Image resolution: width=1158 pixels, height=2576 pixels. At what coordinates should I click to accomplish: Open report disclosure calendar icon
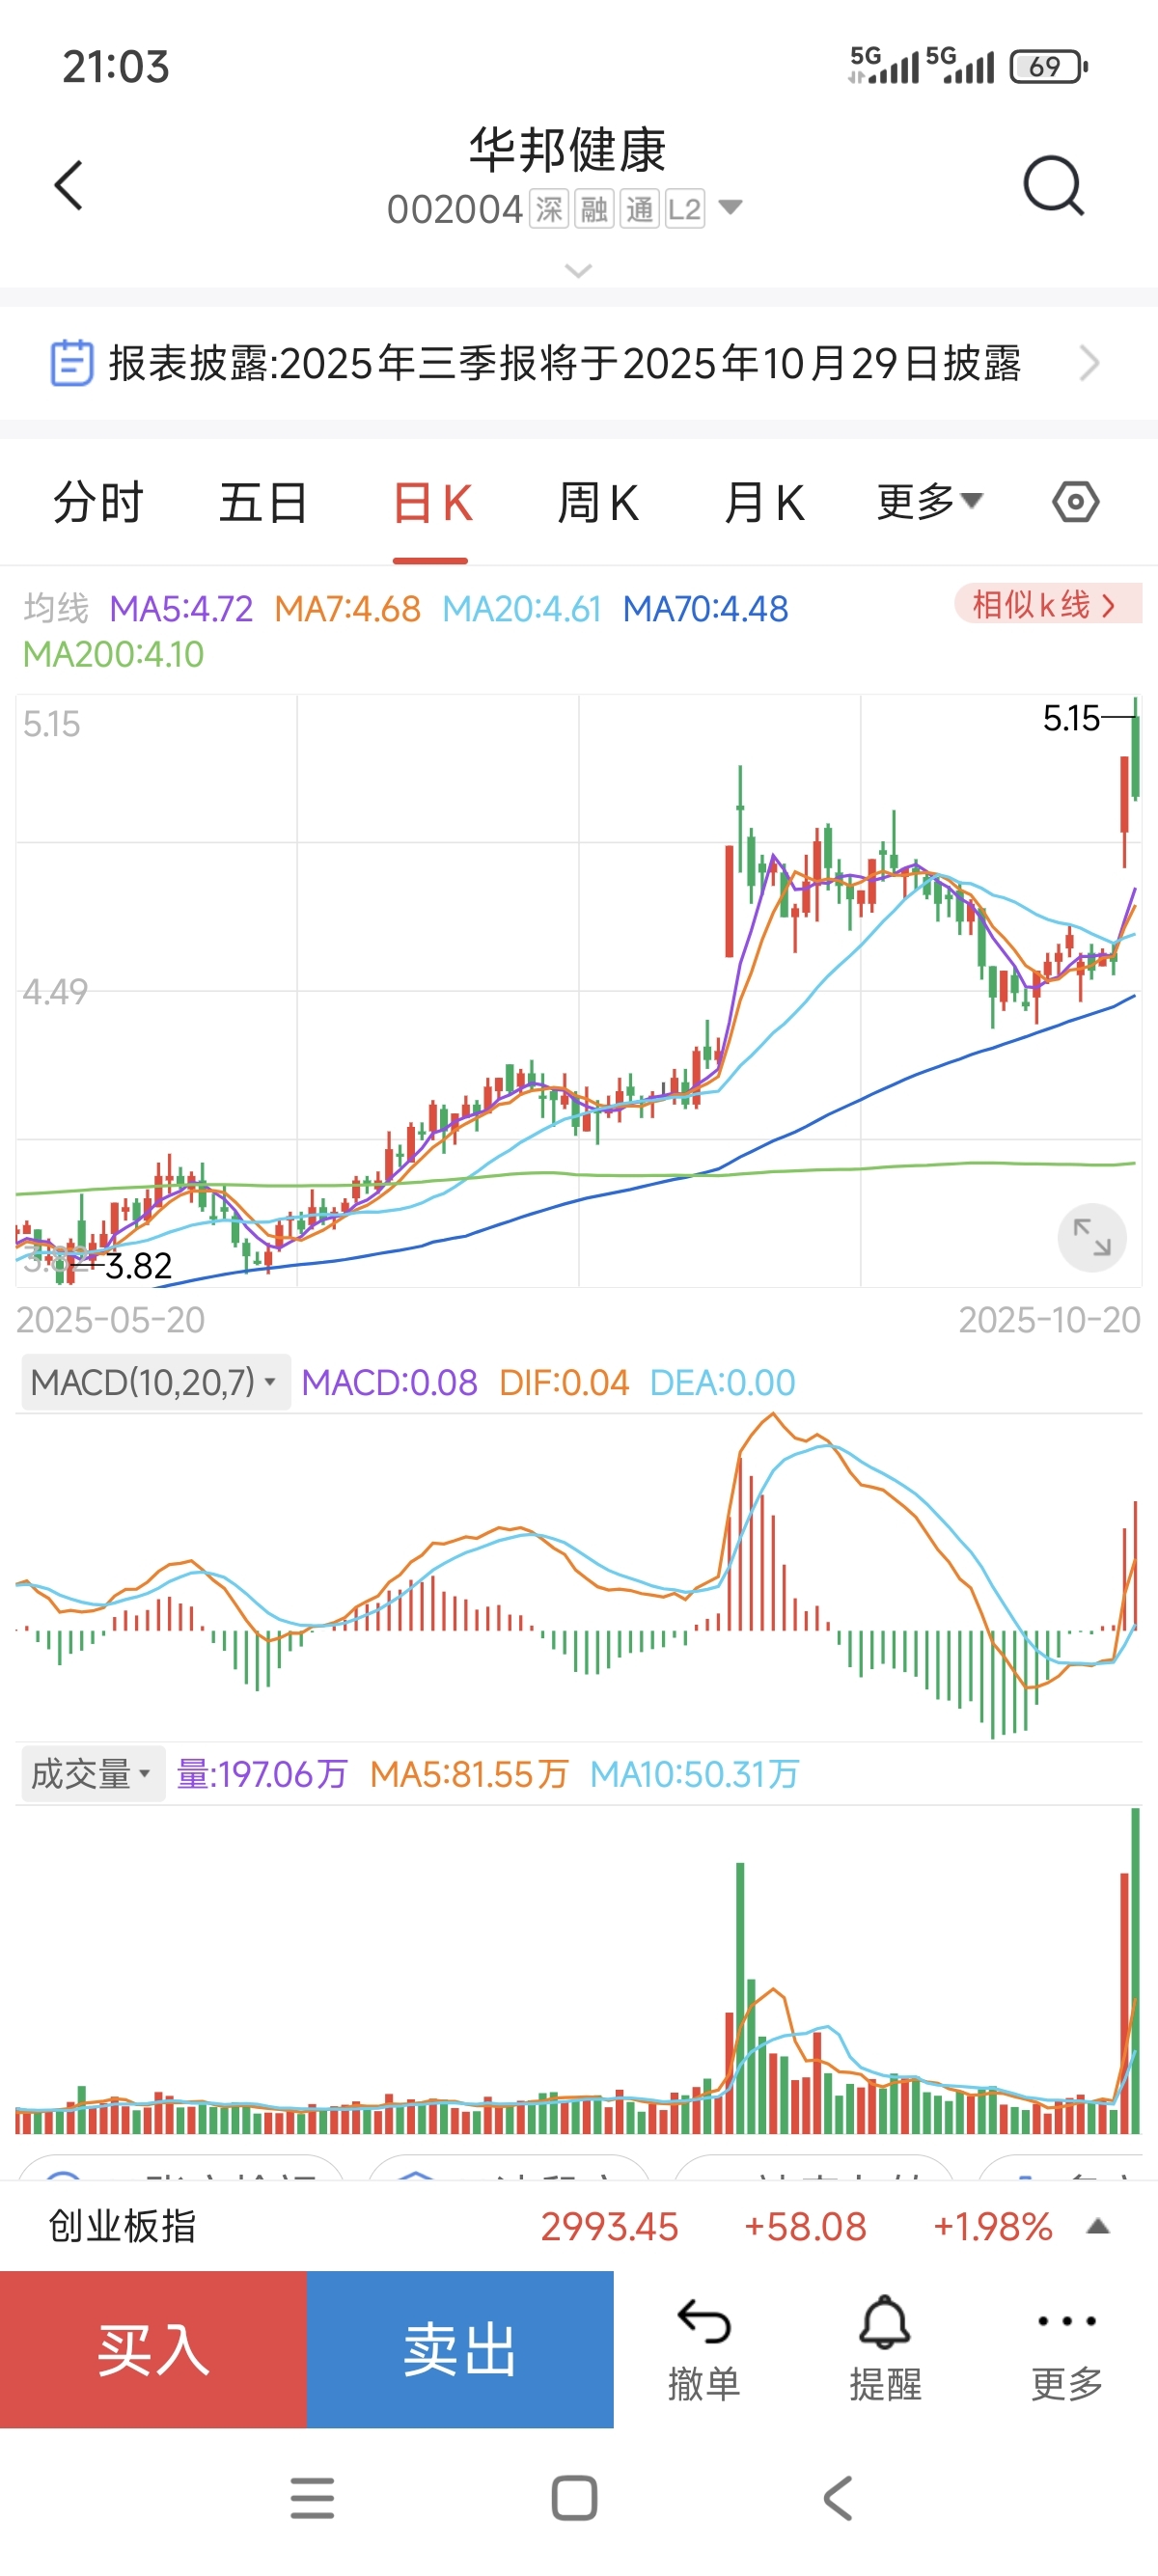point(72,363)
